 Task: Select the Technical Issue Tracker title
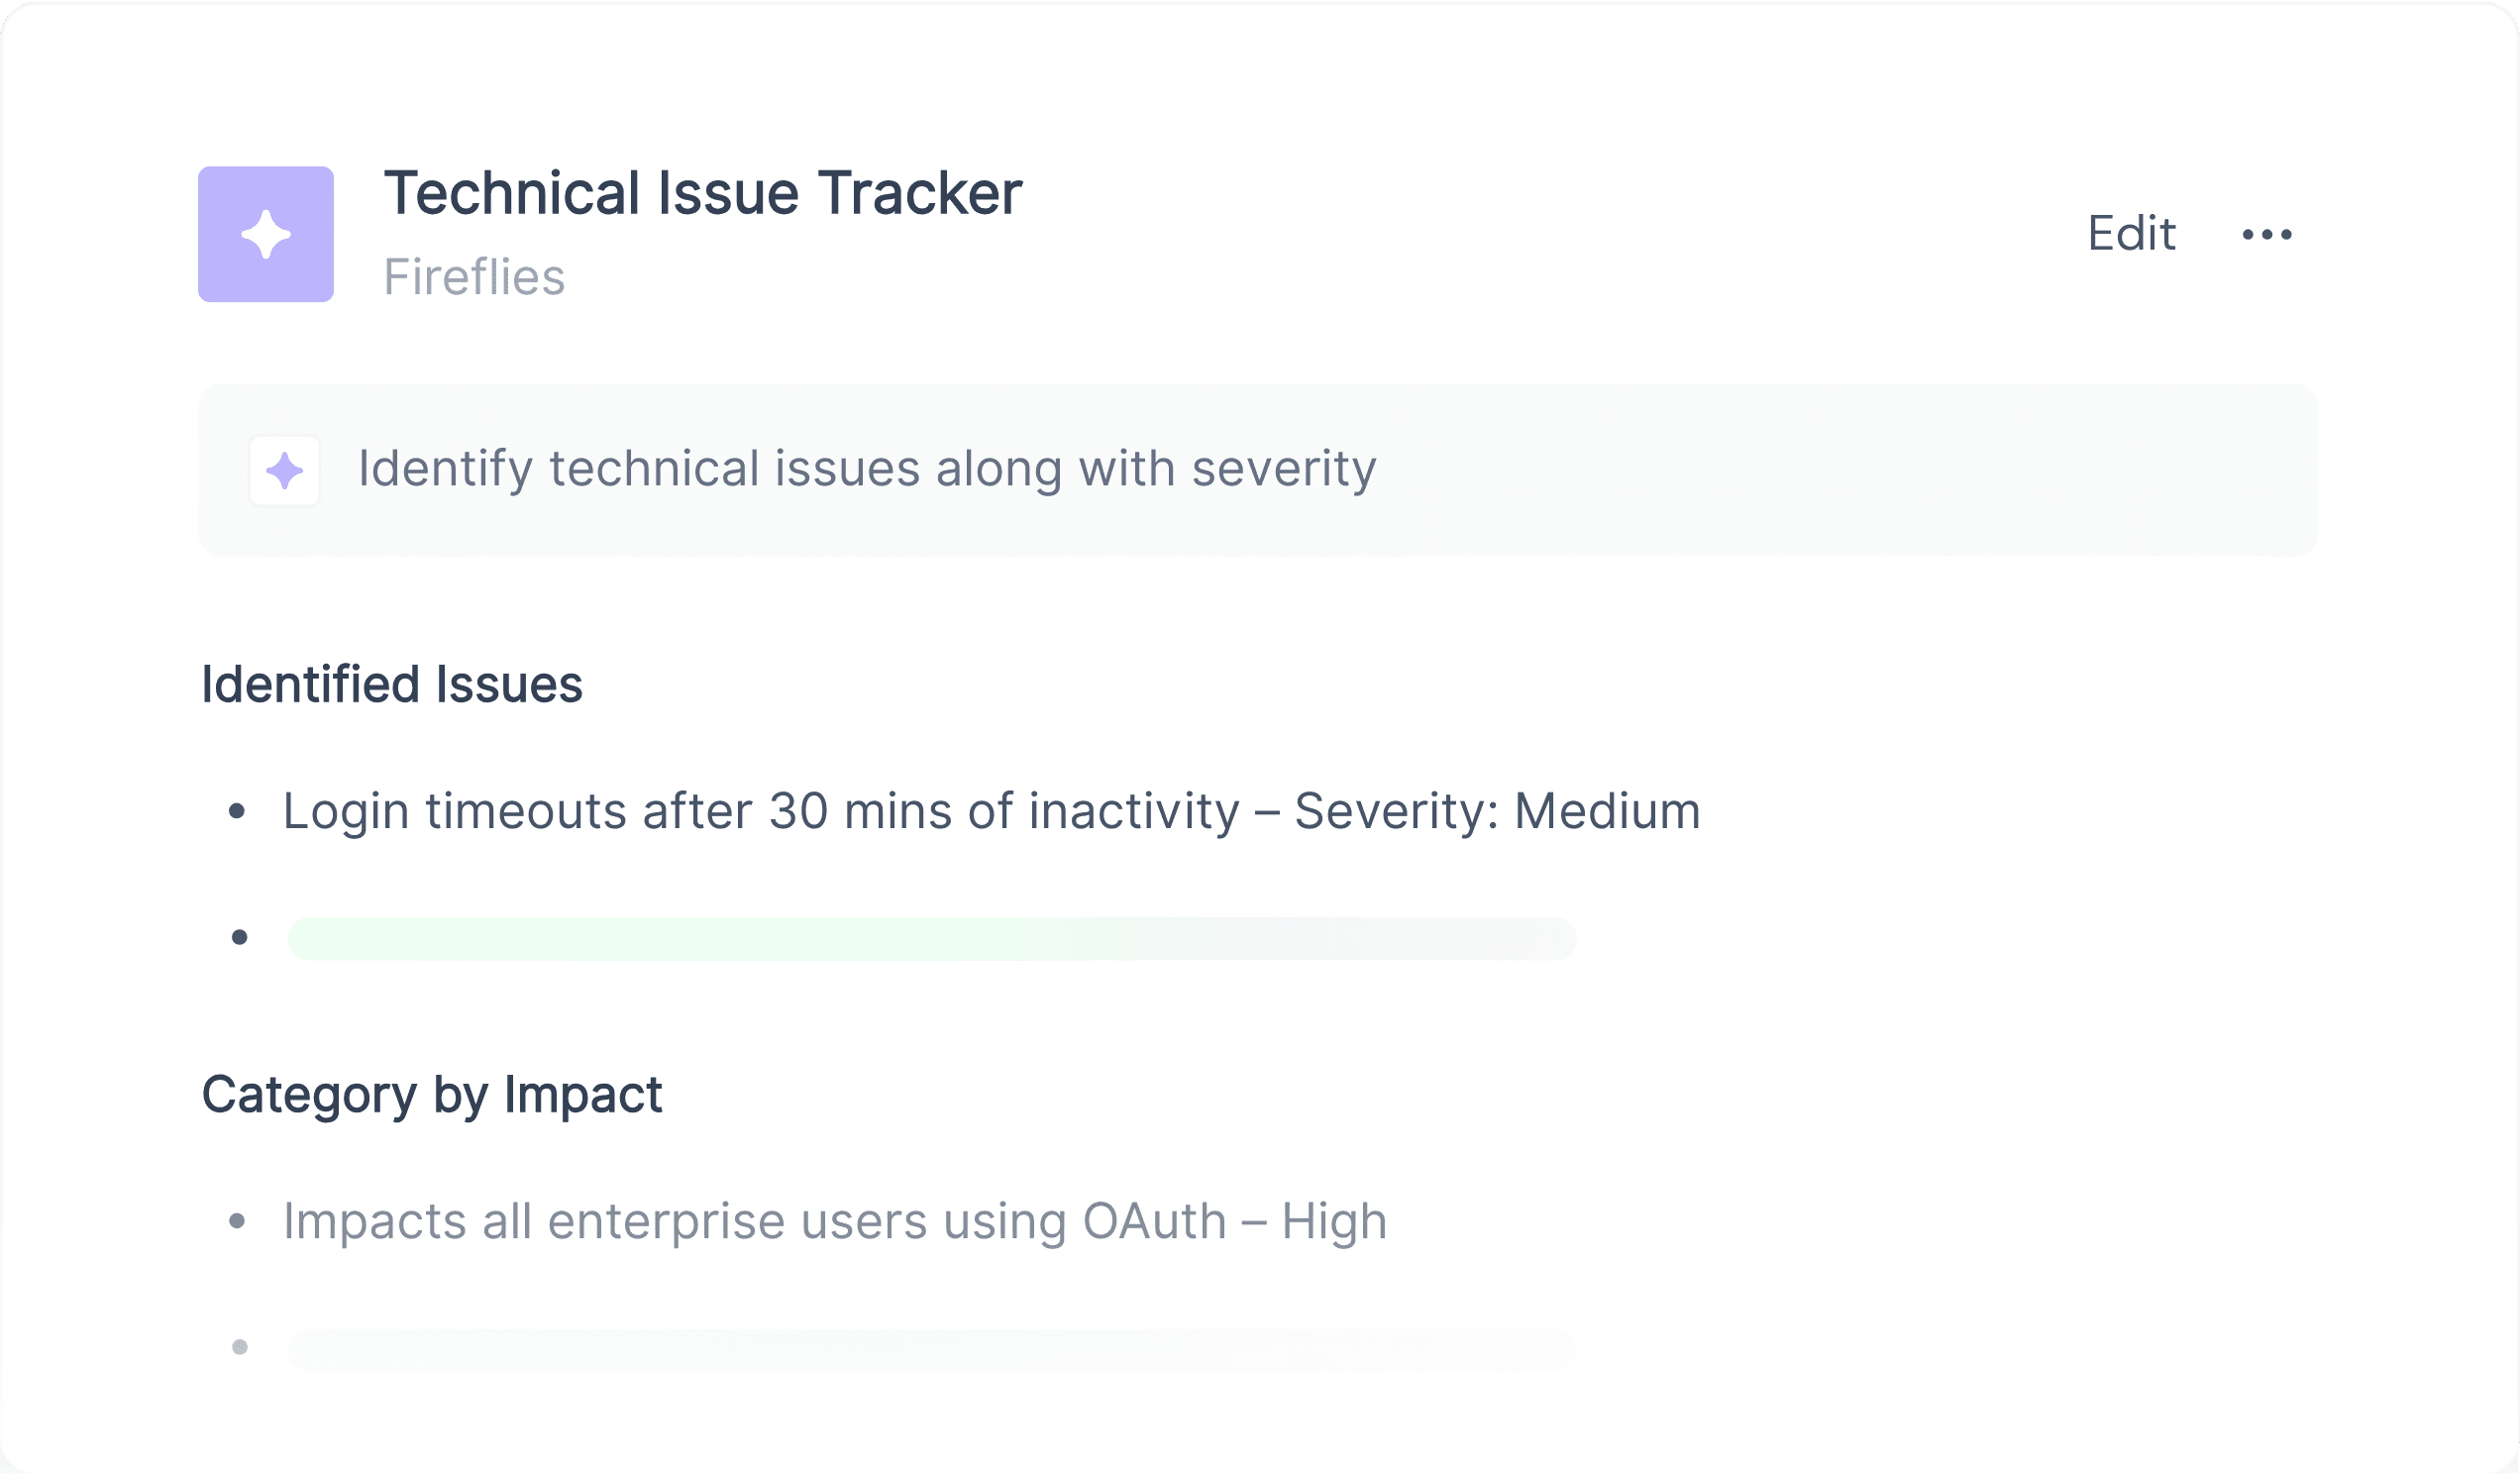(703, 193)
